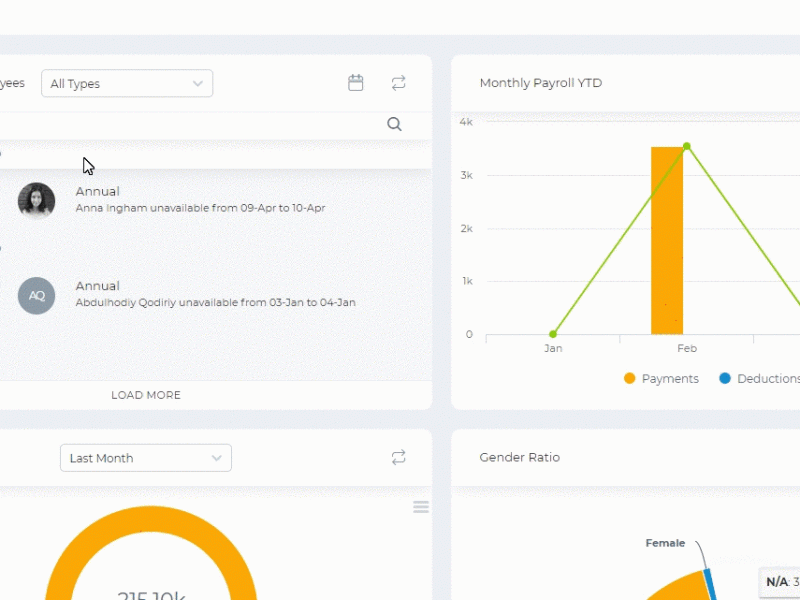Toggle the Payments legend item

tap(661, 379)
